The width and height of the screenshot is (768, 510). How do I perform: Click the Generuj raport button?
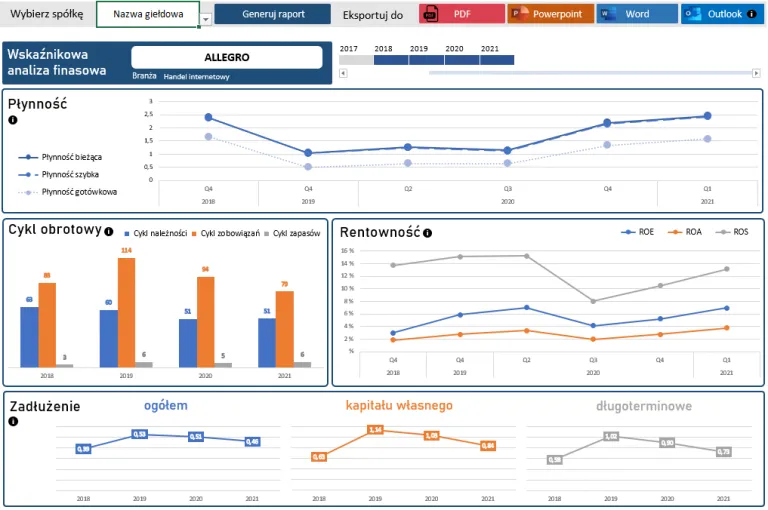point(272,14)
